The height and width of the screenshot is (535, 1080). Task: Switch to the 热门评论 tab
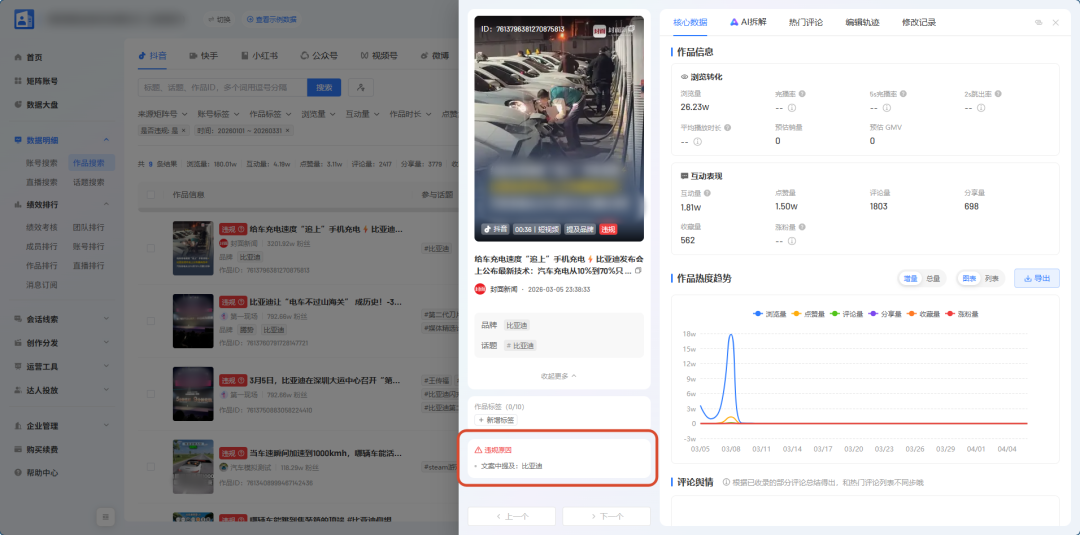coord(806,22)
